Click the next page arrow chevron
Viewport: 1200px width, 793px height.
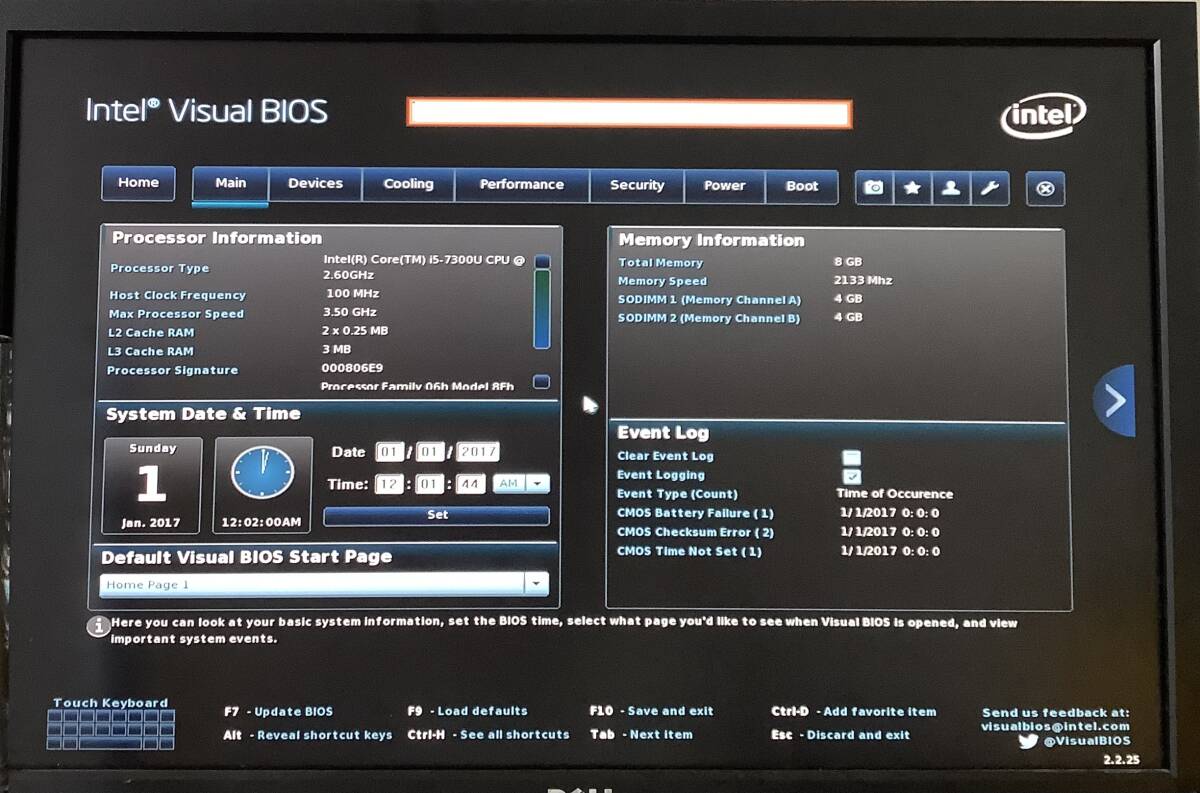point(1114,401)
